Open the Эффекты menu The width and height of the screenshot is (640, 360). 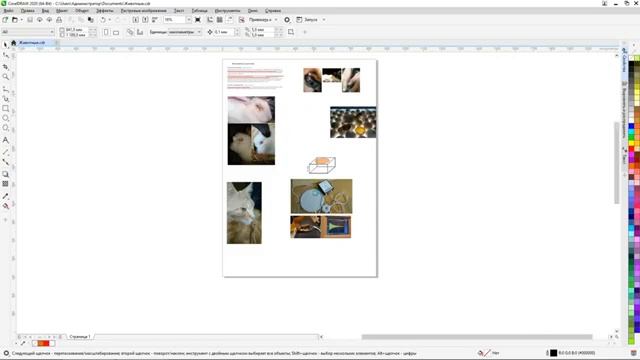[104, 11]
